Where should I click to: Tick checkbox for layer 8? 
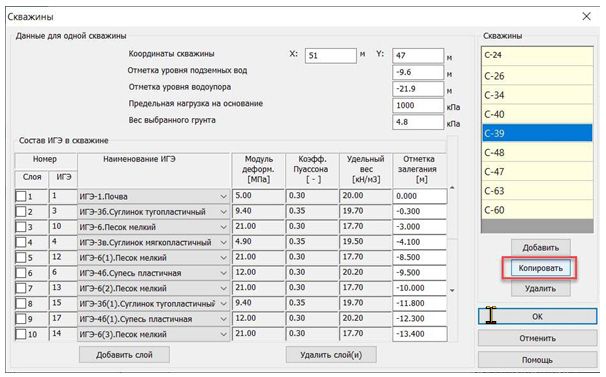(21, 304)
